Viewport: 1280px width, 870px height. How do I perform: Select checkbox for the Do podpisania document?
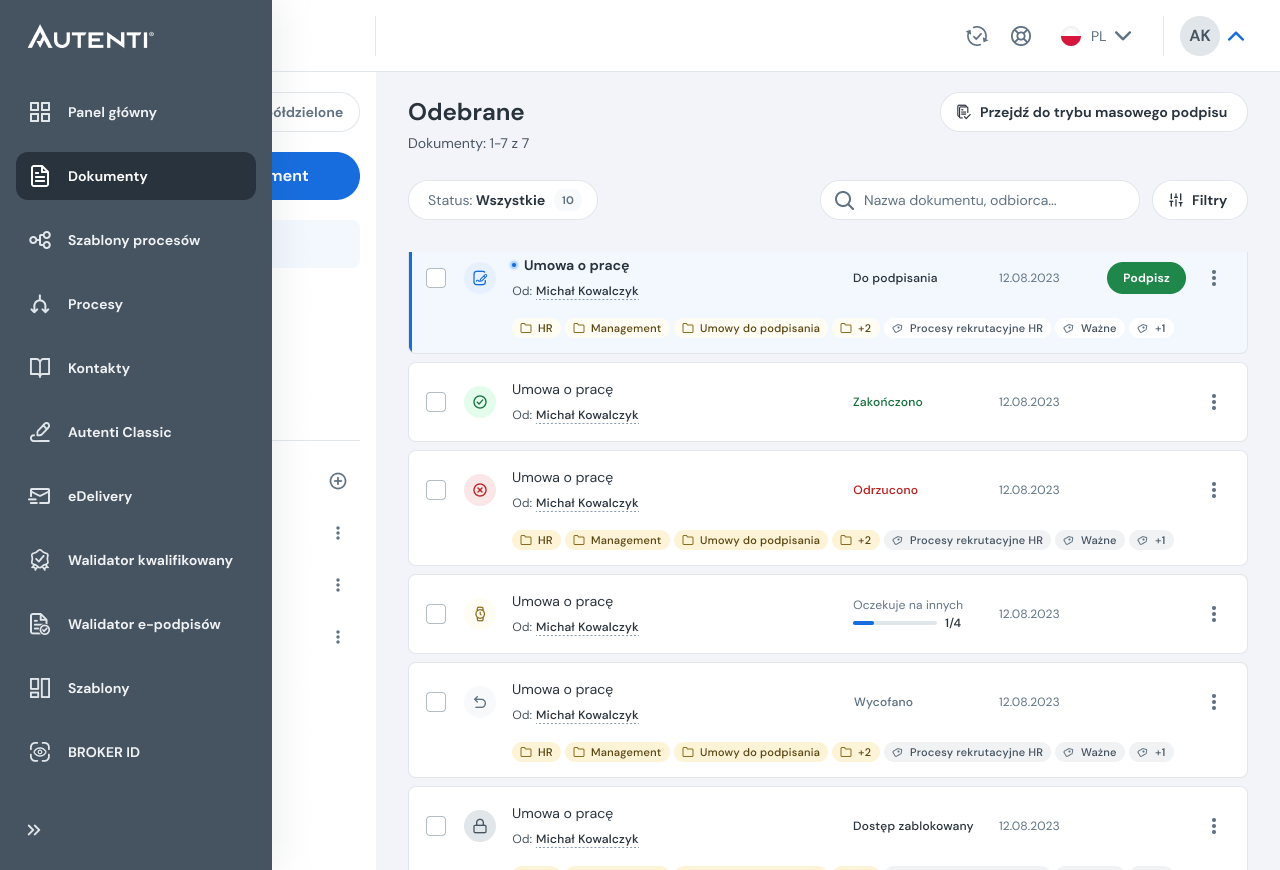[436, 278]
